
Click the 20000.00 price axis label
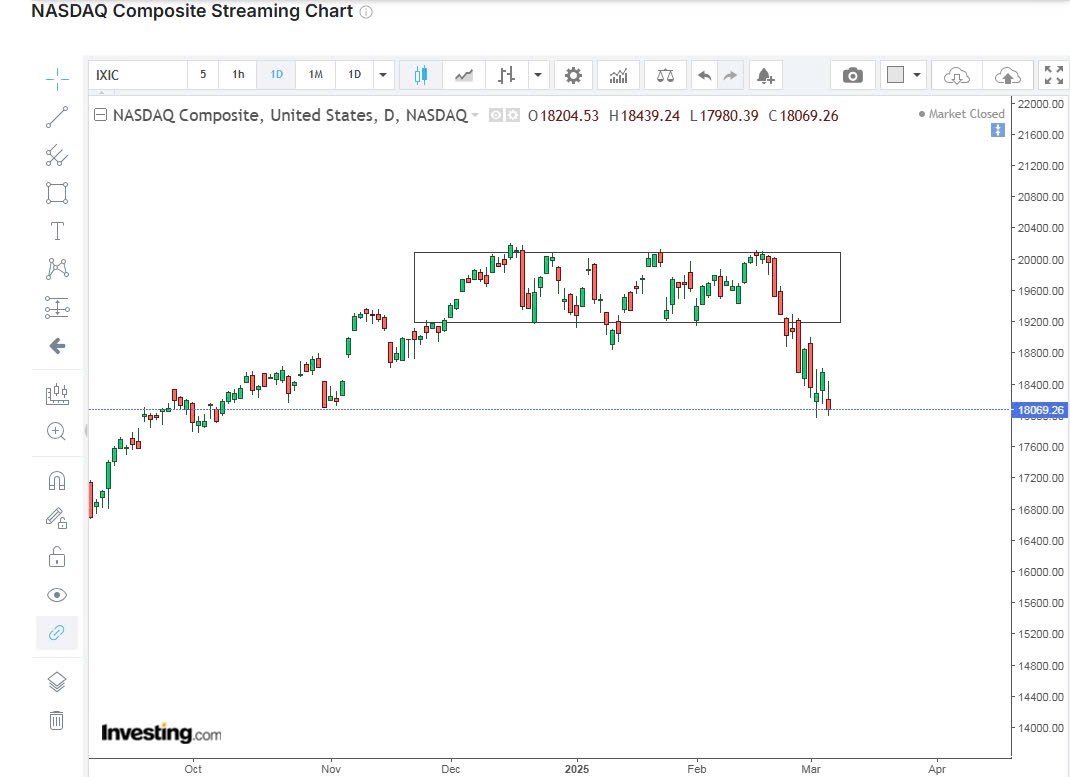coord(1040,260)
